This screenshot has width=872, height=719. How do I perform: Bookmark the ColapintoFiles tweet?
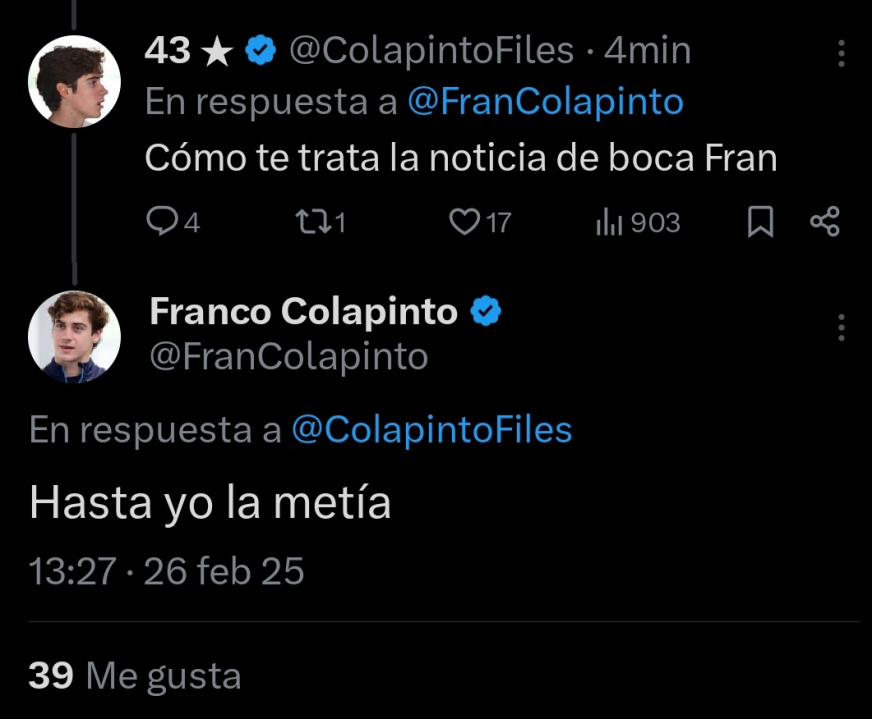[x=761, y=222]
